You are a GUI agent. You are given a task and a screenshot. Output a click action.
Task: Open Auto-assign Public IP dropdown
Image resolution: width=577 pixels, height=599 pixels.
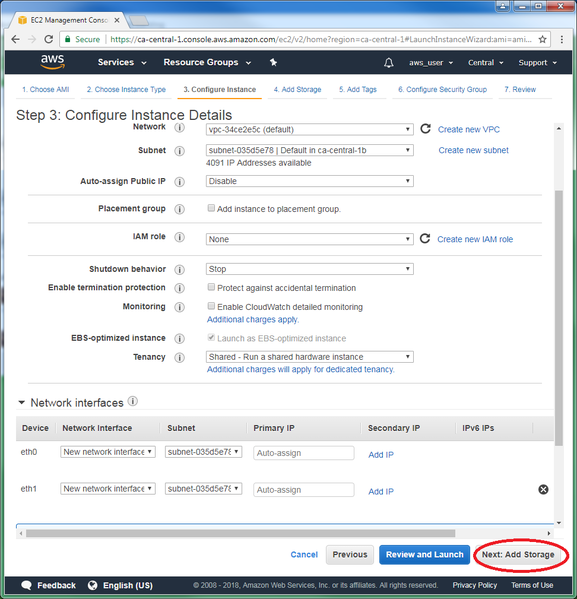(310, 181)
